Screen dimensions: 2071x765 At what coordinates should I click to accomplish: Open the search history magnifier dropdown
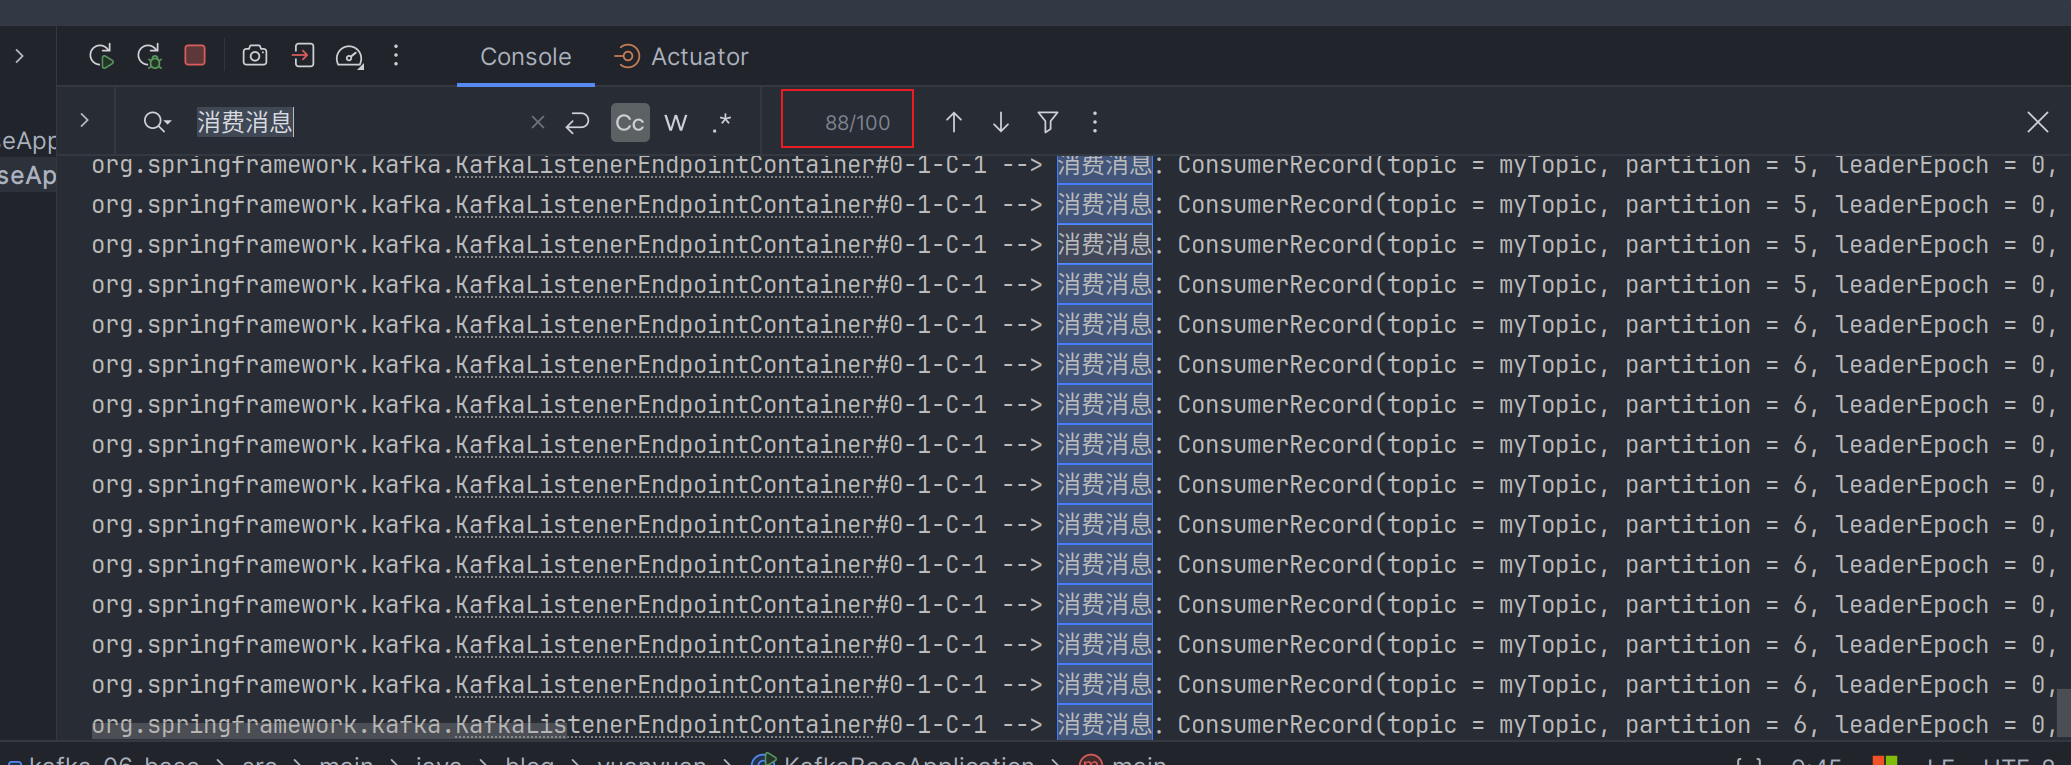(157, 122)
